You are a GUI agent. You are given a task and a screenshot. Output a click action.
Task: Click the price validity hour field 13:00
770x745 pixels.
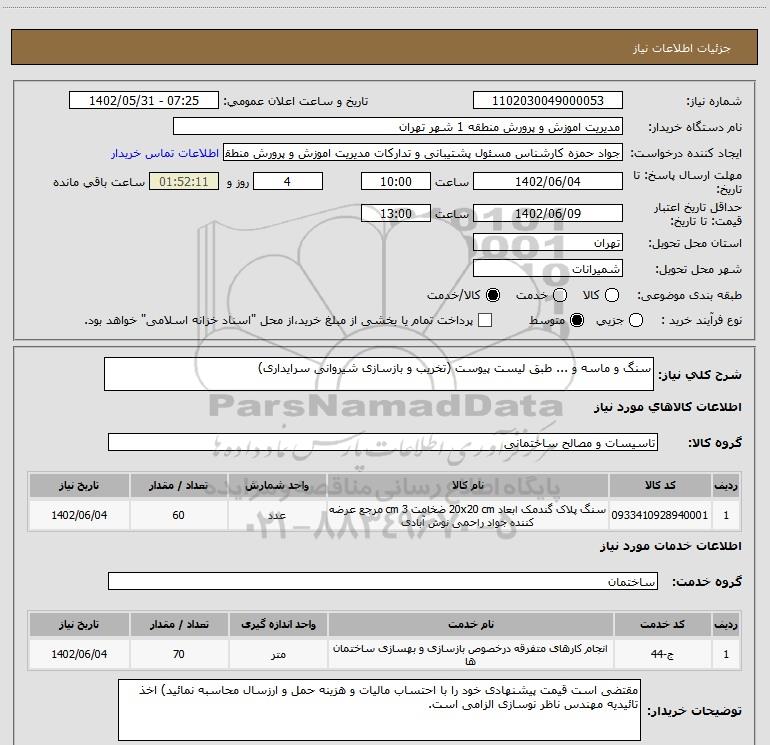pos(396,214)
